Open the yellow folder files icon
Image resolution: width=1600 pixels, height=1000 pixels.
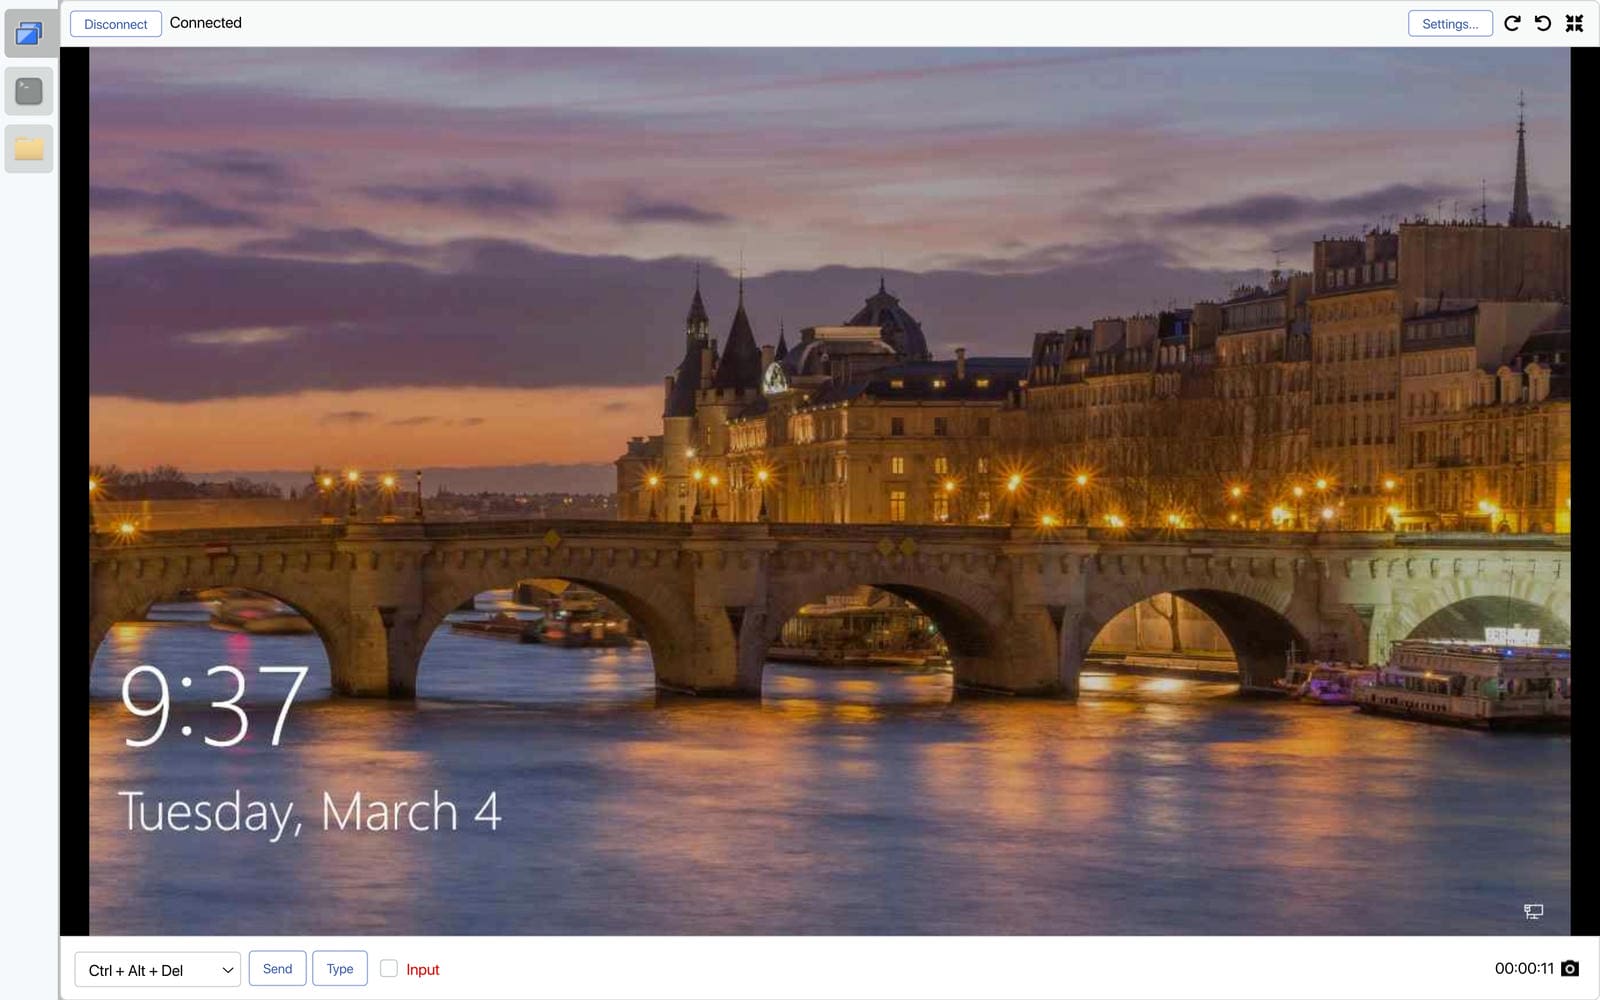pos(29,149)
